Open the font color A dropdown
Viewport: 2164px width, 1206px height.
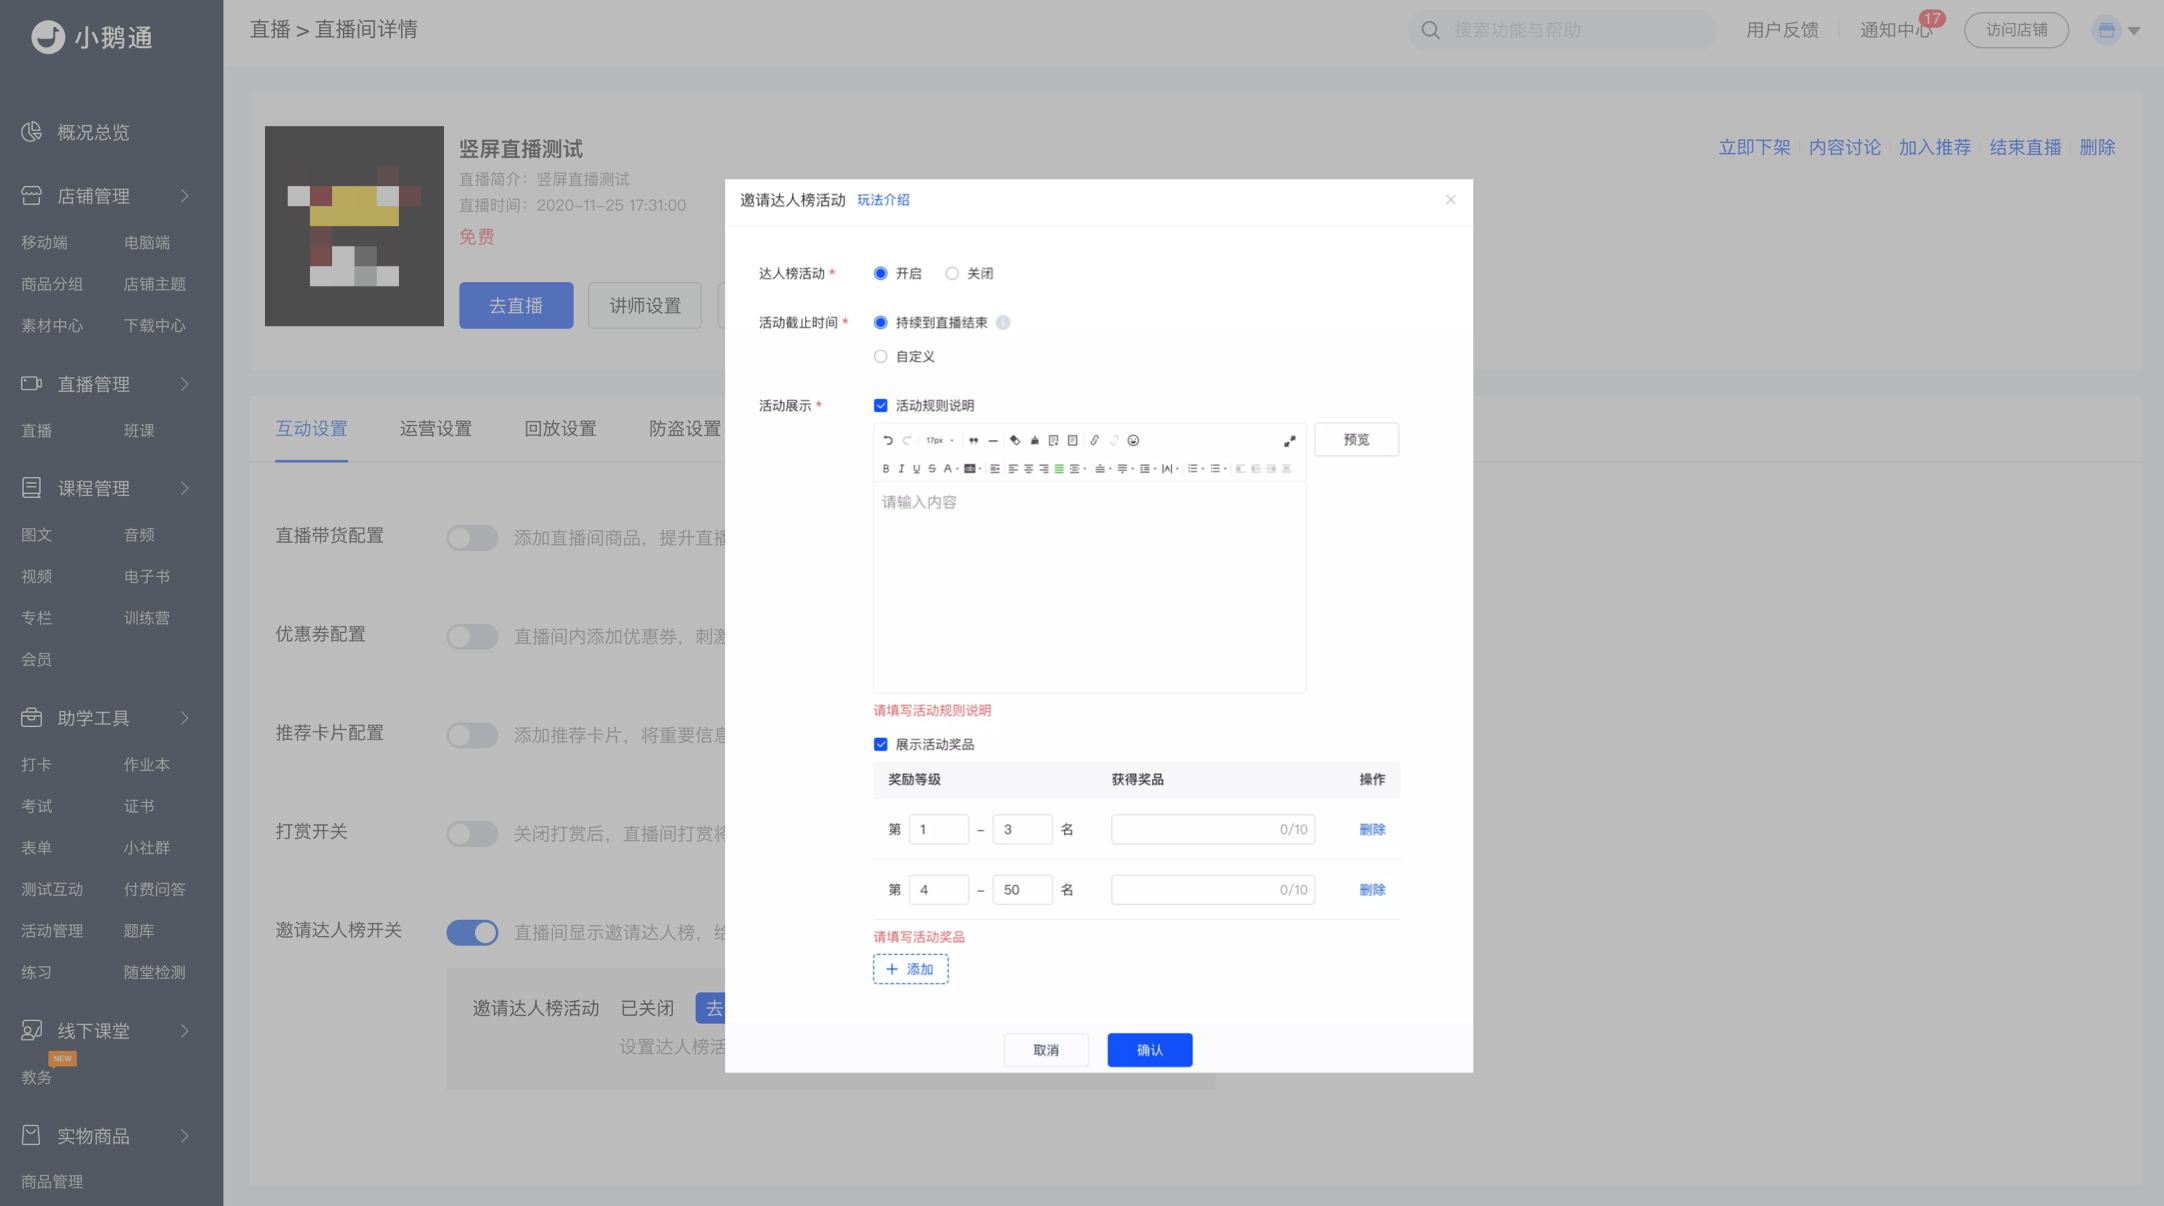957,468
